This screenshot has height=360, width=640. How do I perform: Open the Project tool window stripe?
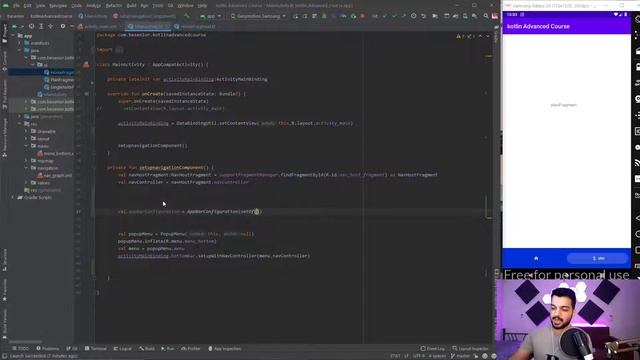[4, 33]
